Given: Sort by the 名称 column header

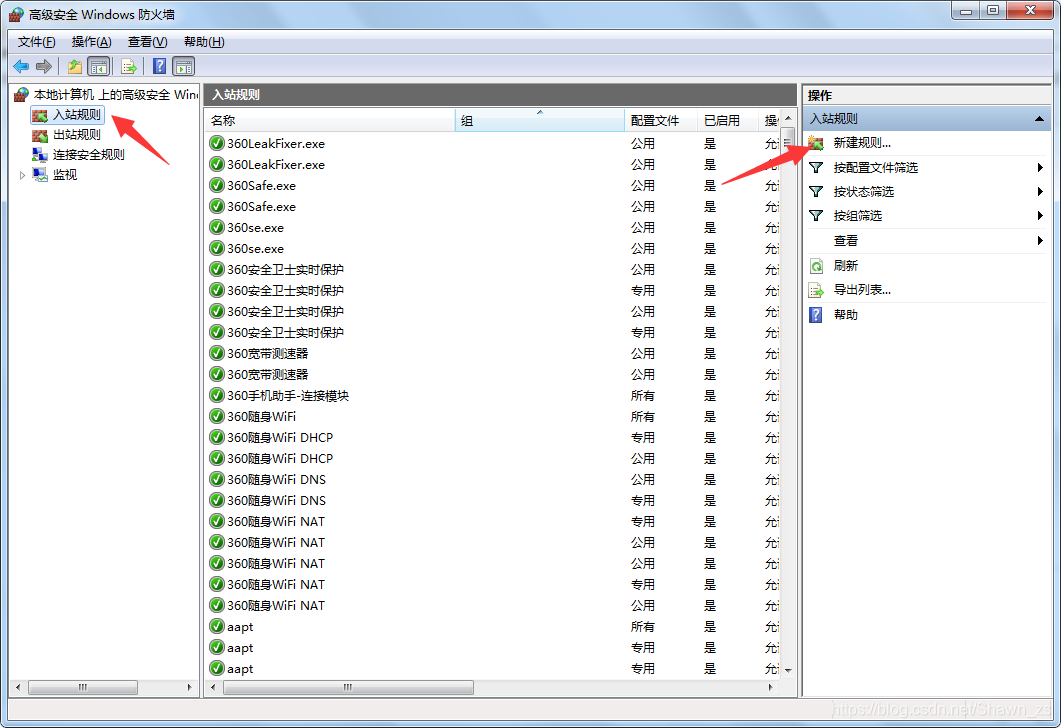Looking at the screenshot, I should (x=330, y=120).
